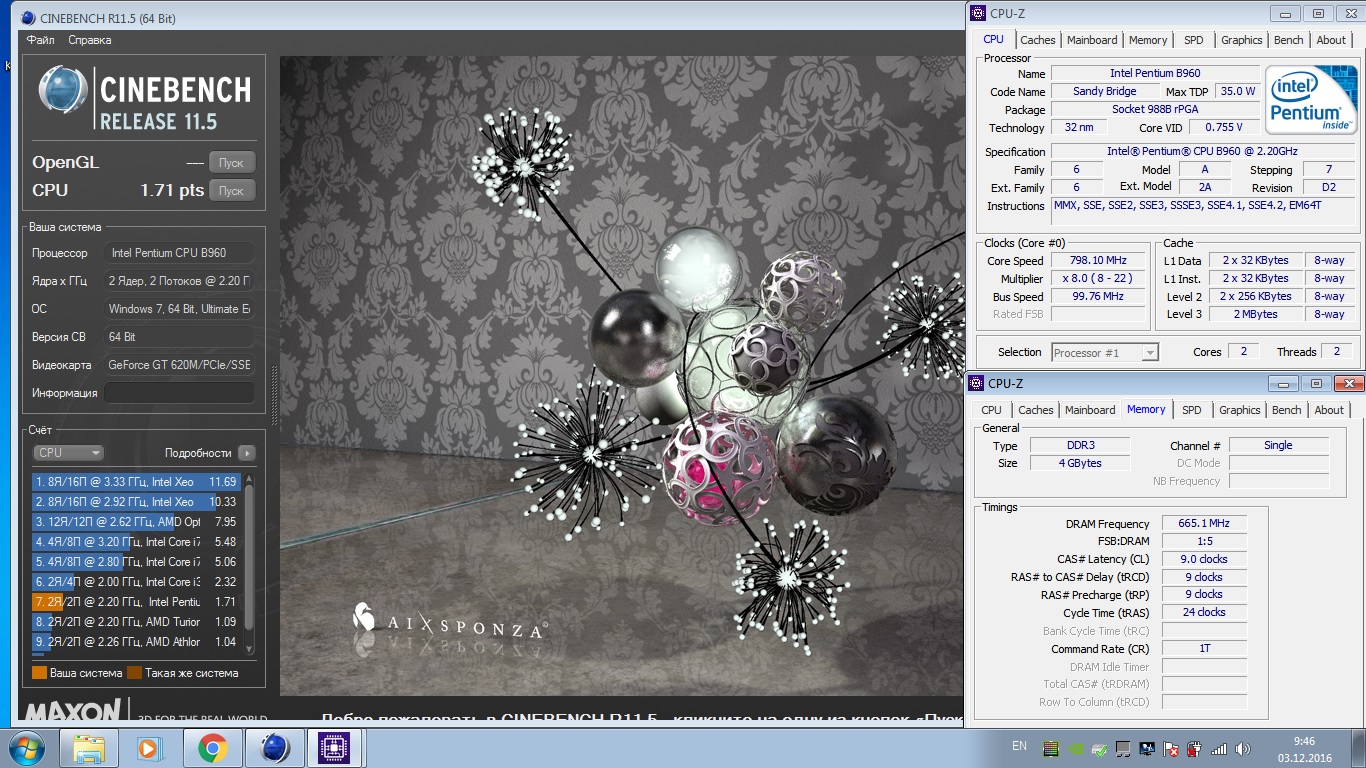
Task: Click the DRAM Frequency 665.1 MHz value
Action: click(1204, 523)
